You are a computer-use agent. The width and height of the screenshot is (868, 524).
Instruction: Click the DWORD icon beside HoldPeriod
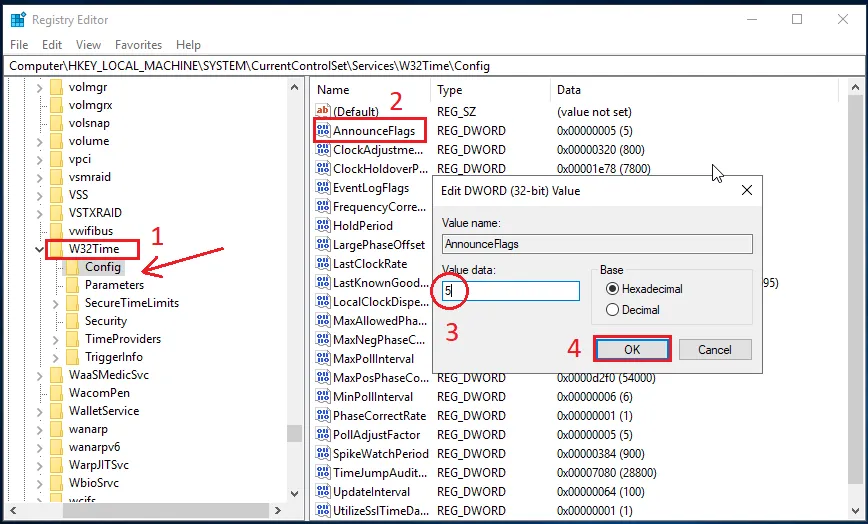323,225
